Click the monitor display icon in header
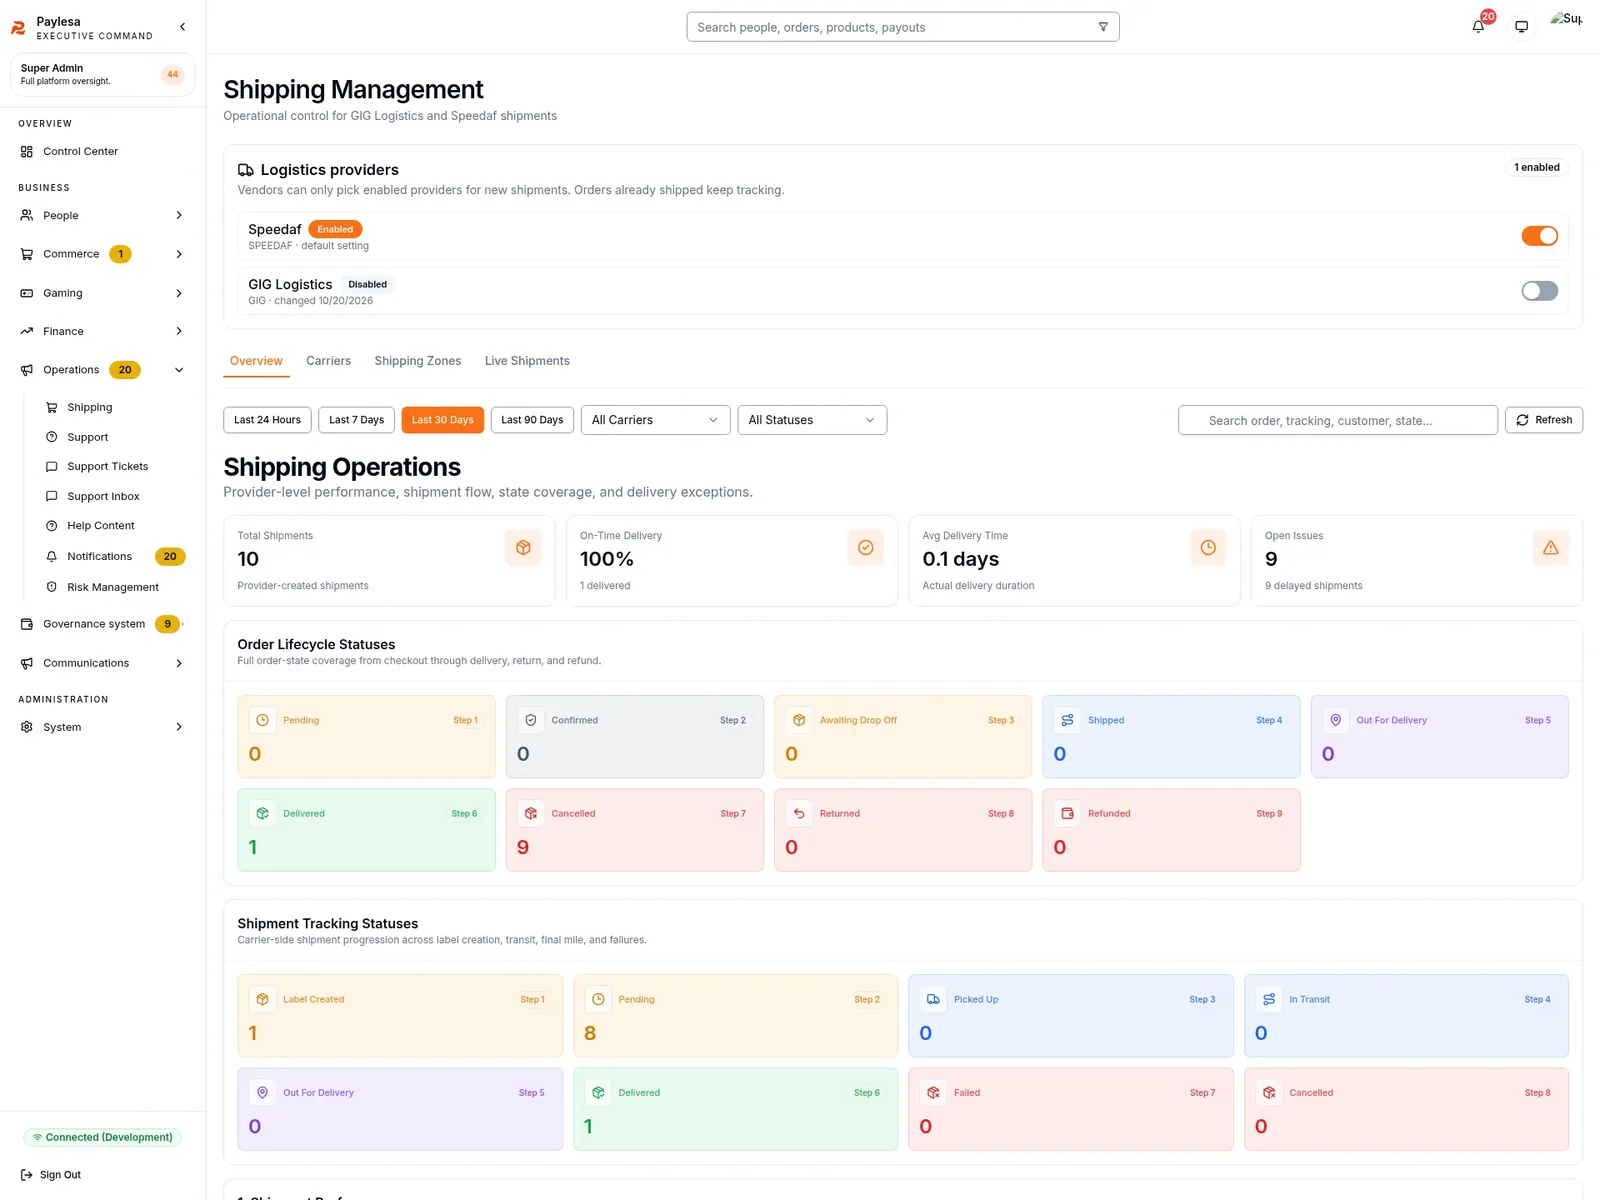 [x=1521, y=27]
